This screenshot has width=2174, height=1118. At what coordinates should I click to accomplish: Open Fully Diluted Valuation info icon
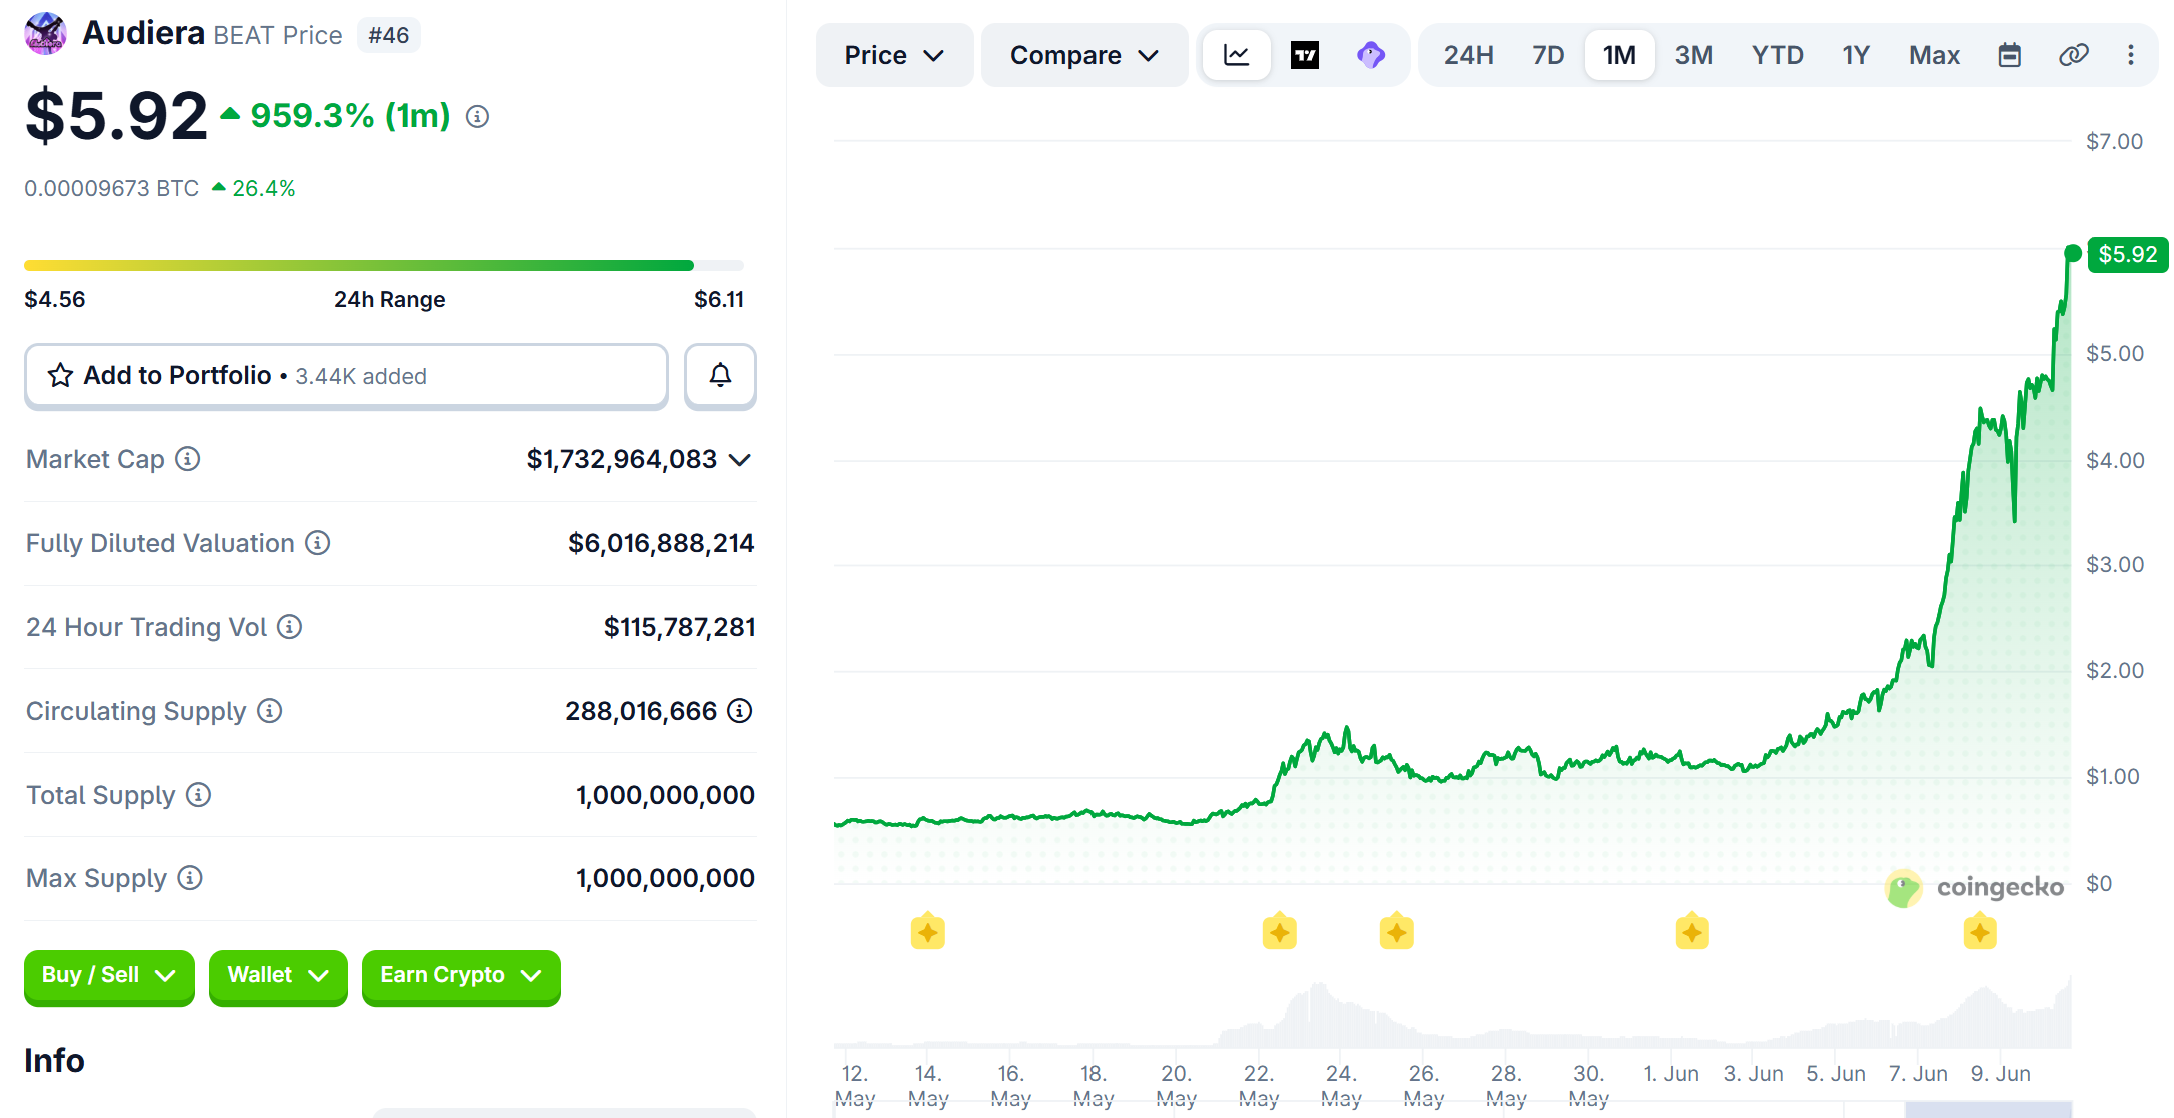318,543
